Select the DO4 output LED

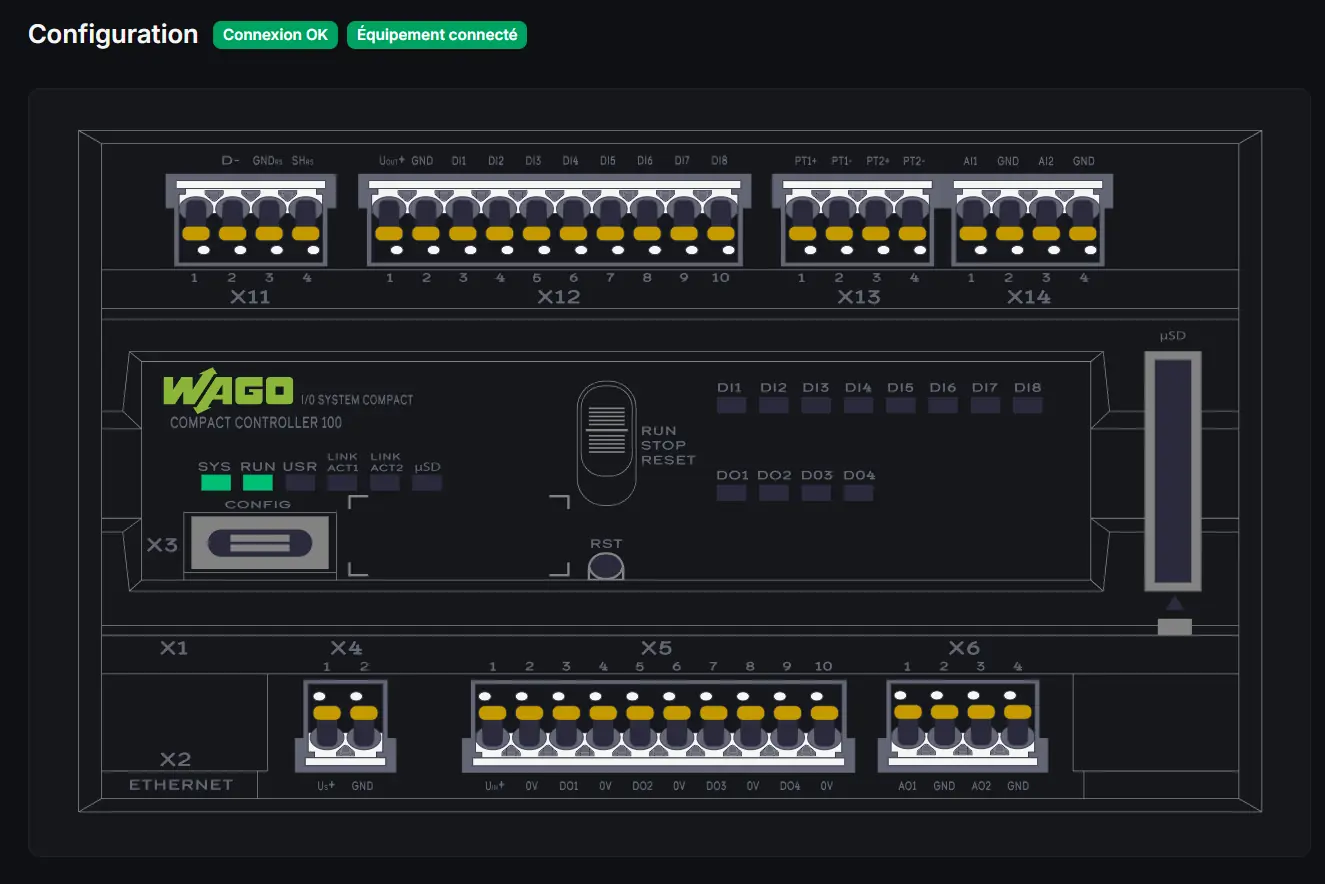tap(858, 491)
